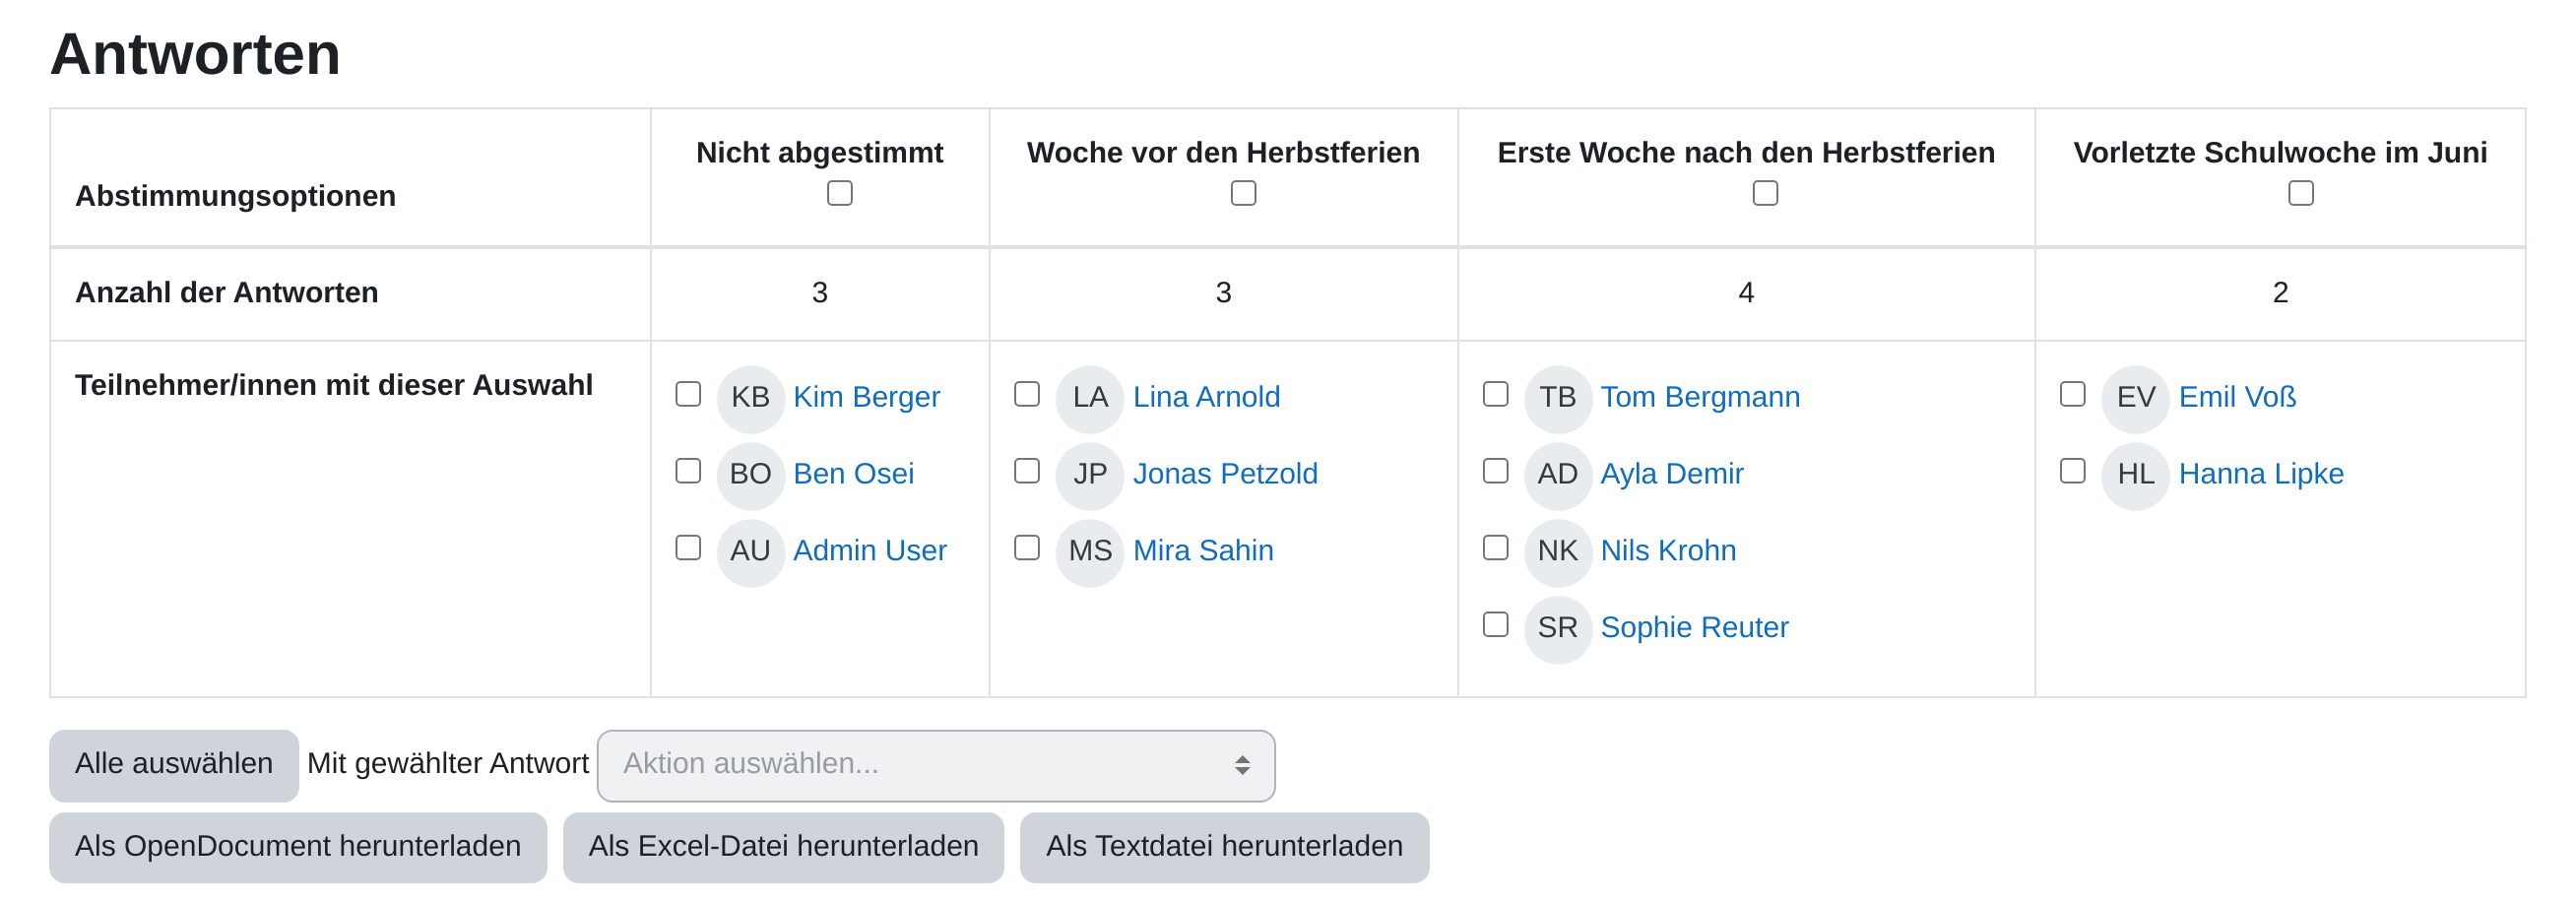Click the BO avatar for Ben Osei

(x=750, y=475)
